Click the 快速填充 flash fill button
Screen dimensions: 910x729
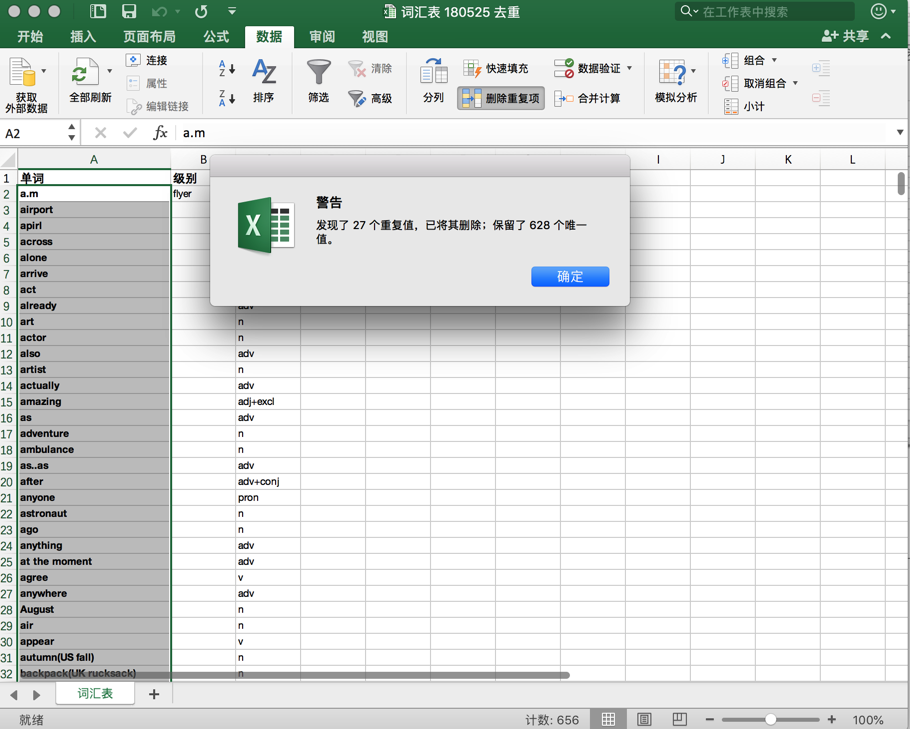click(x=495, y=68)
